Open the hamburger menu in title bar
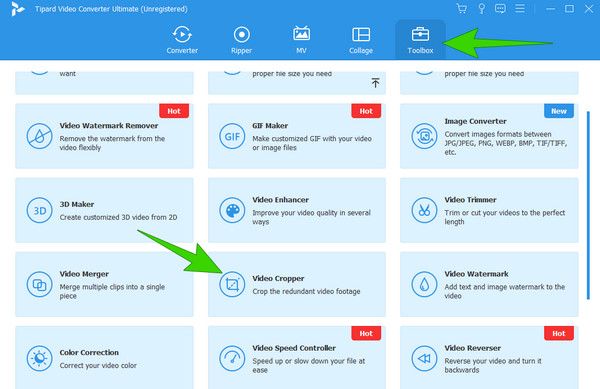This screenshot has height=389, width=600. coord(520,8)
